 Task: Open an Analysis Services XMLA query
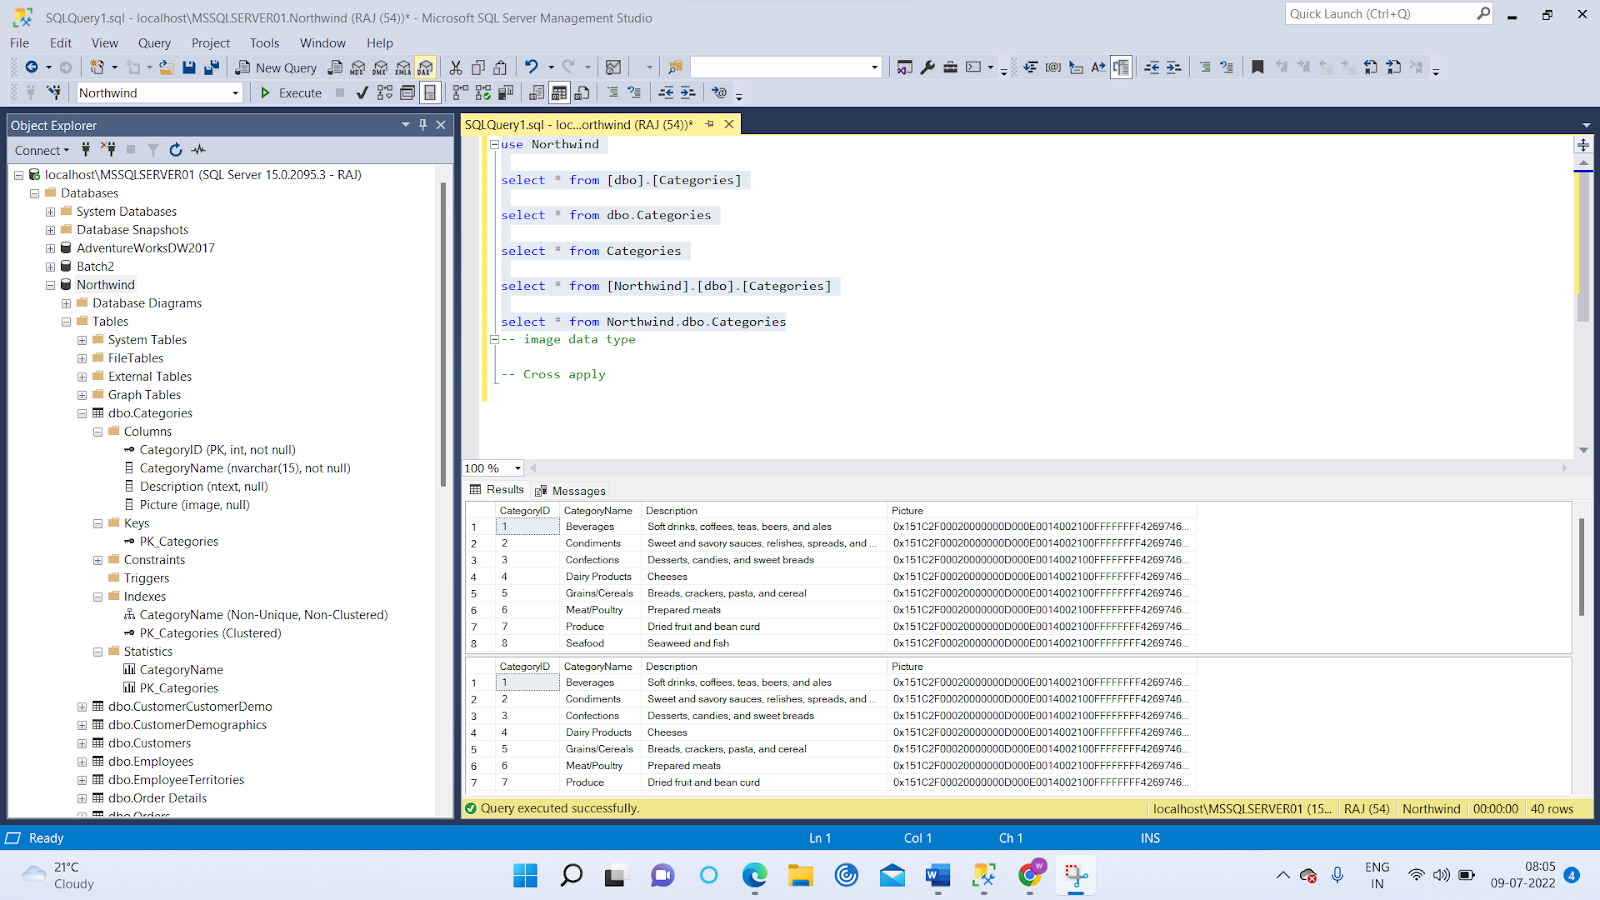click(403, 67)
